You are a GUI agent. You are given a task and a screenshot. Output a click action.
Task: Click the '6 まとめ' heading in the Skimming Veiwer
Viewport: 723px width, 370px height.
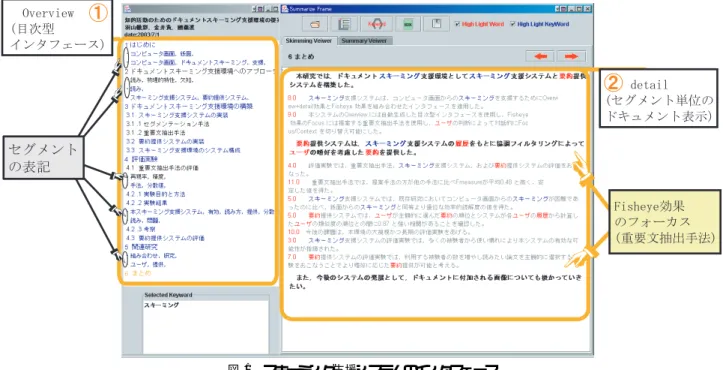pyautogui.click(x=301, y=57)
